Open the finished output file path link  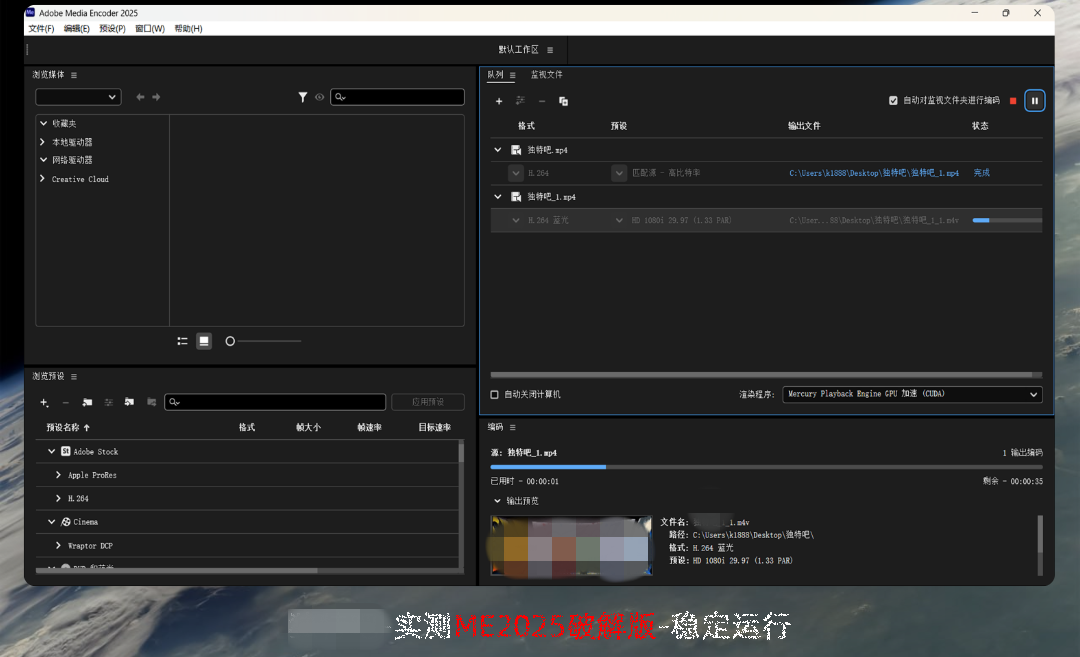coord(873,173)
